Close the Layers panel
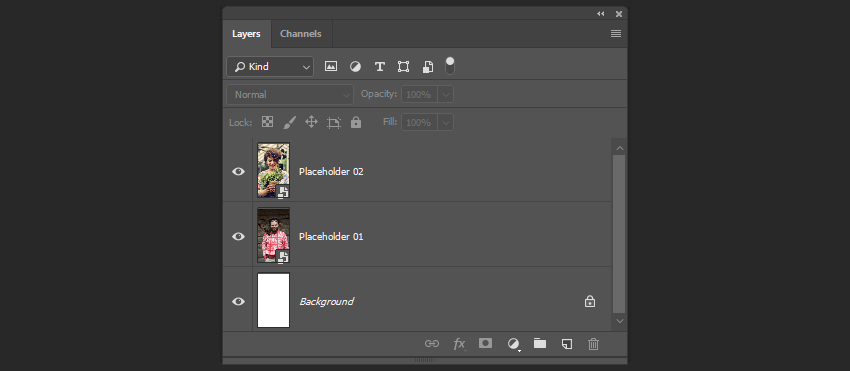This screenshot has width=850, height=371. [x=619, y=14]
